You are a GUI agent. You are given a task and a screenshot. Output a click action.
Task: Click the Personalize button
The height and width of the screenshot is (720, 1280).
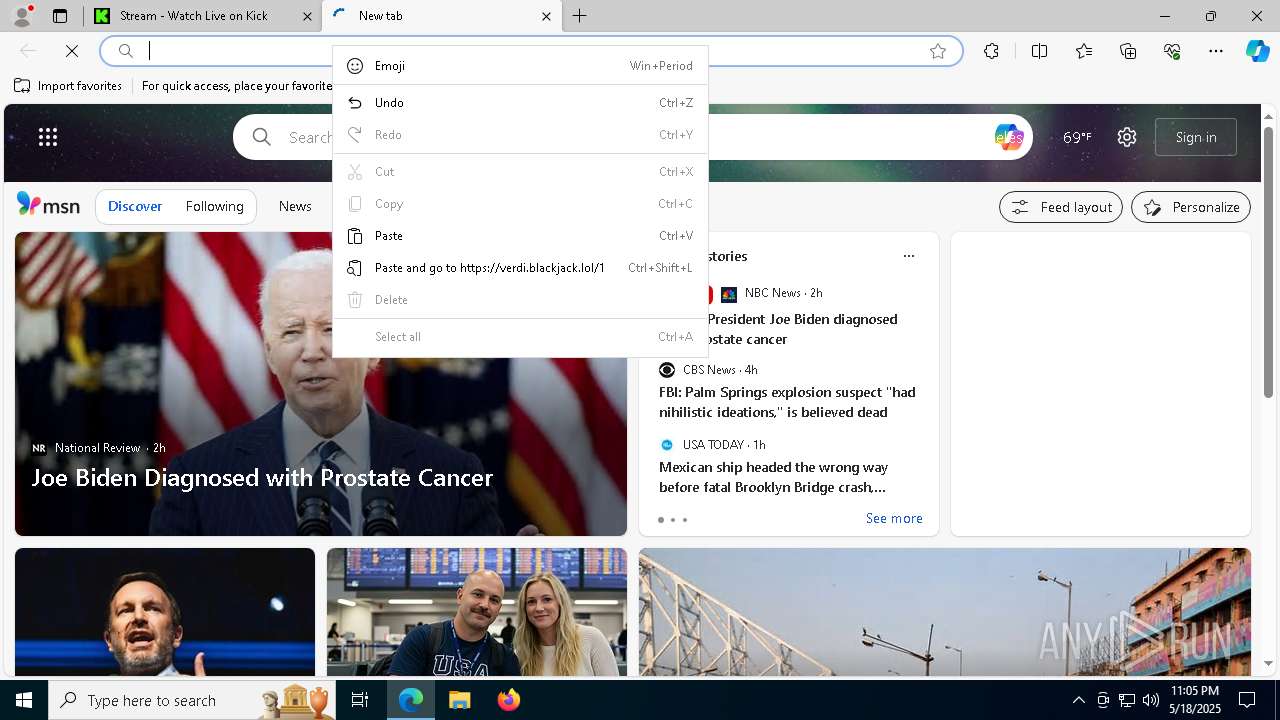click(1191, 207)
